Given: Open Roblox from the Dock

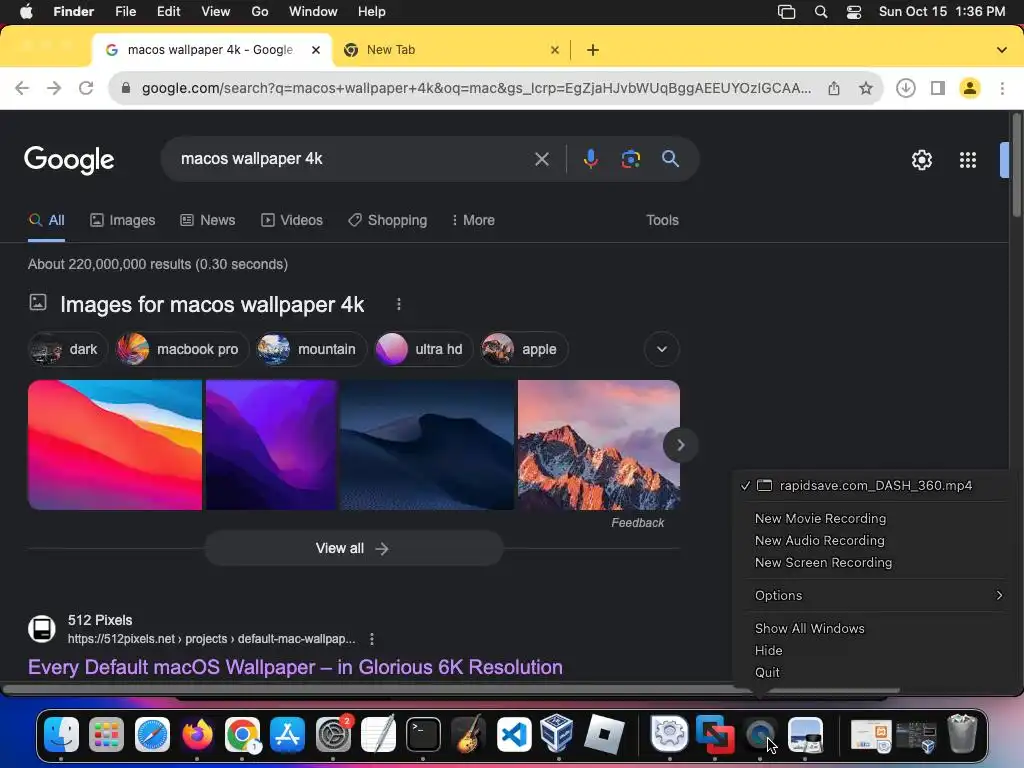Looking at the screenshot, I should tap(604, 733).
